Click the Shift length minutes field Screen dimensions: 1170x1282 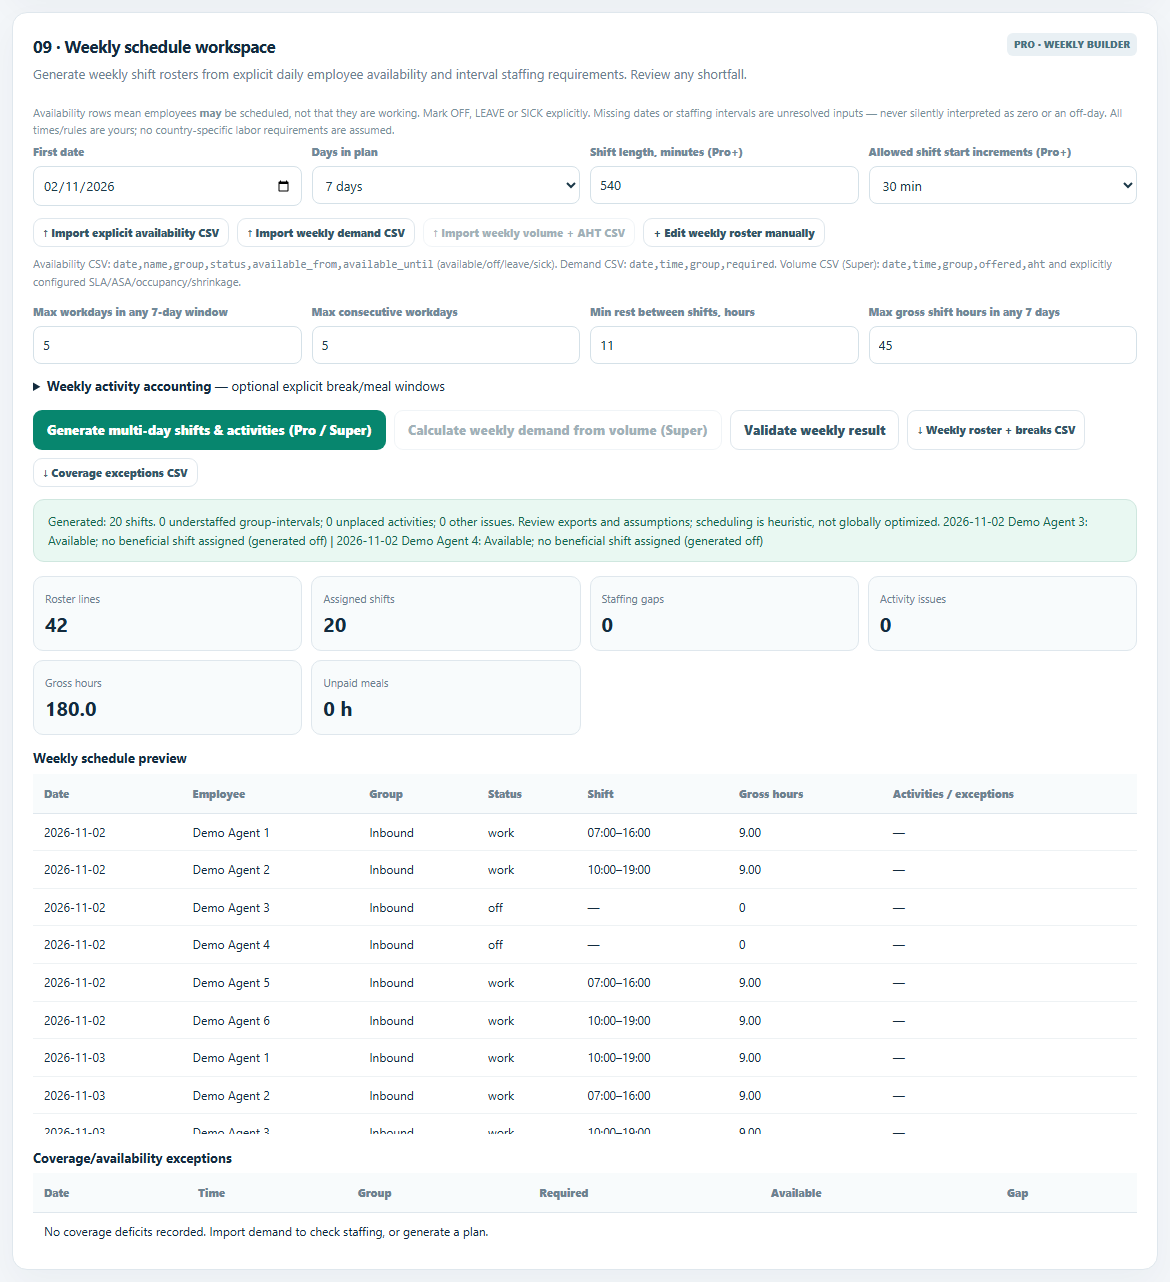click(x=724, y=186)
